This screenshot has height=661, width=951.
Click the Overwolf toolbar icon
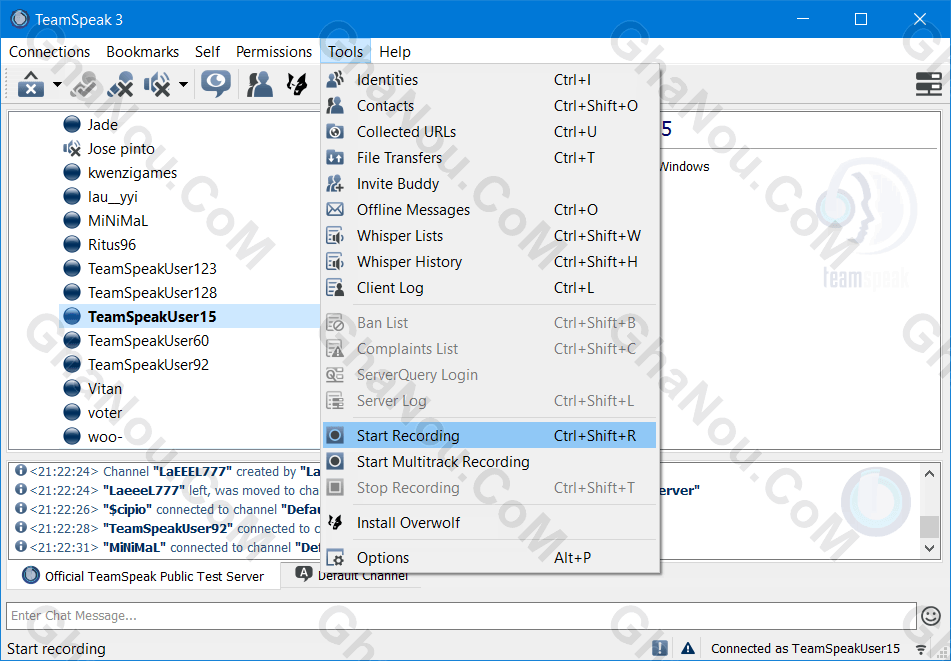coord(297,84)
